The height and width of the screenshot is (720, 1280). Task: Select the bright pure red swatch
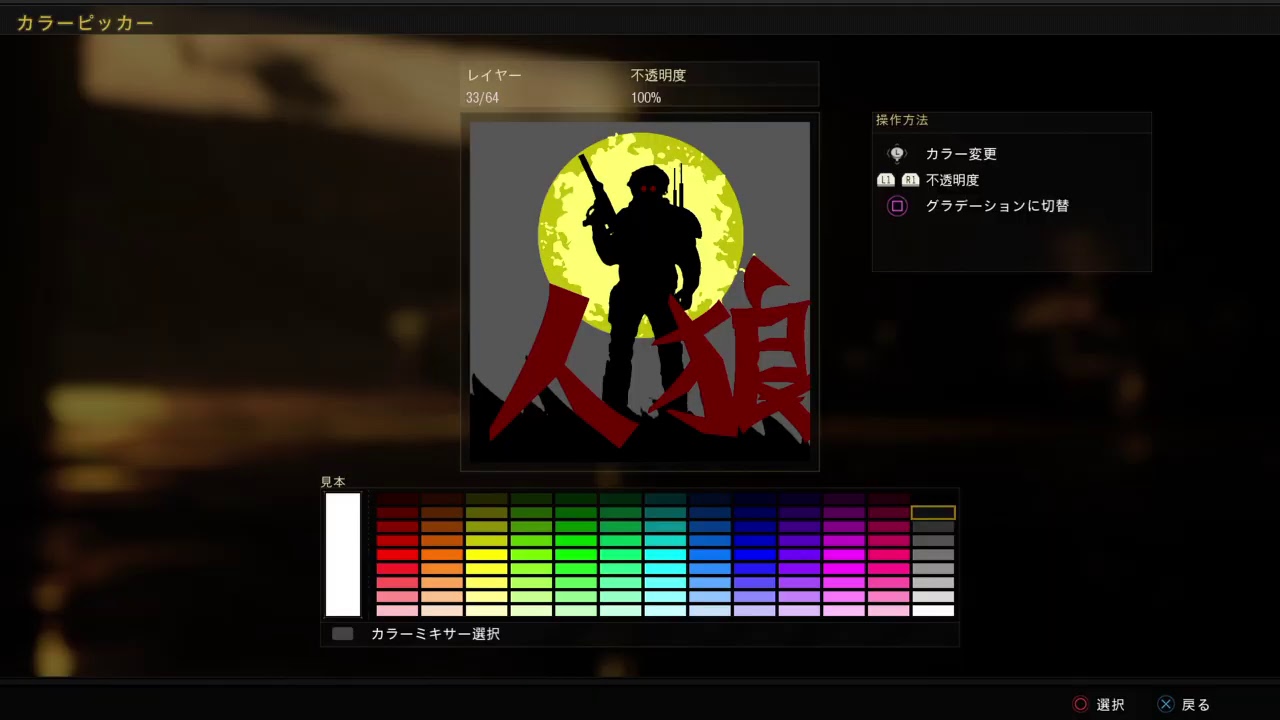point(397,554)
